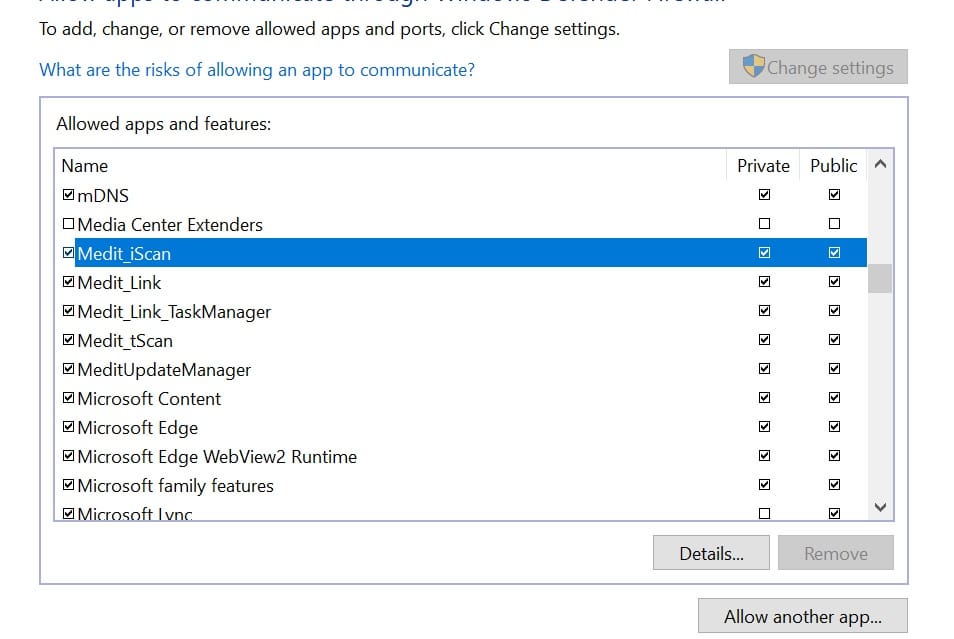
Task: Click the list scroll up arrow
Action: (880, 164)
